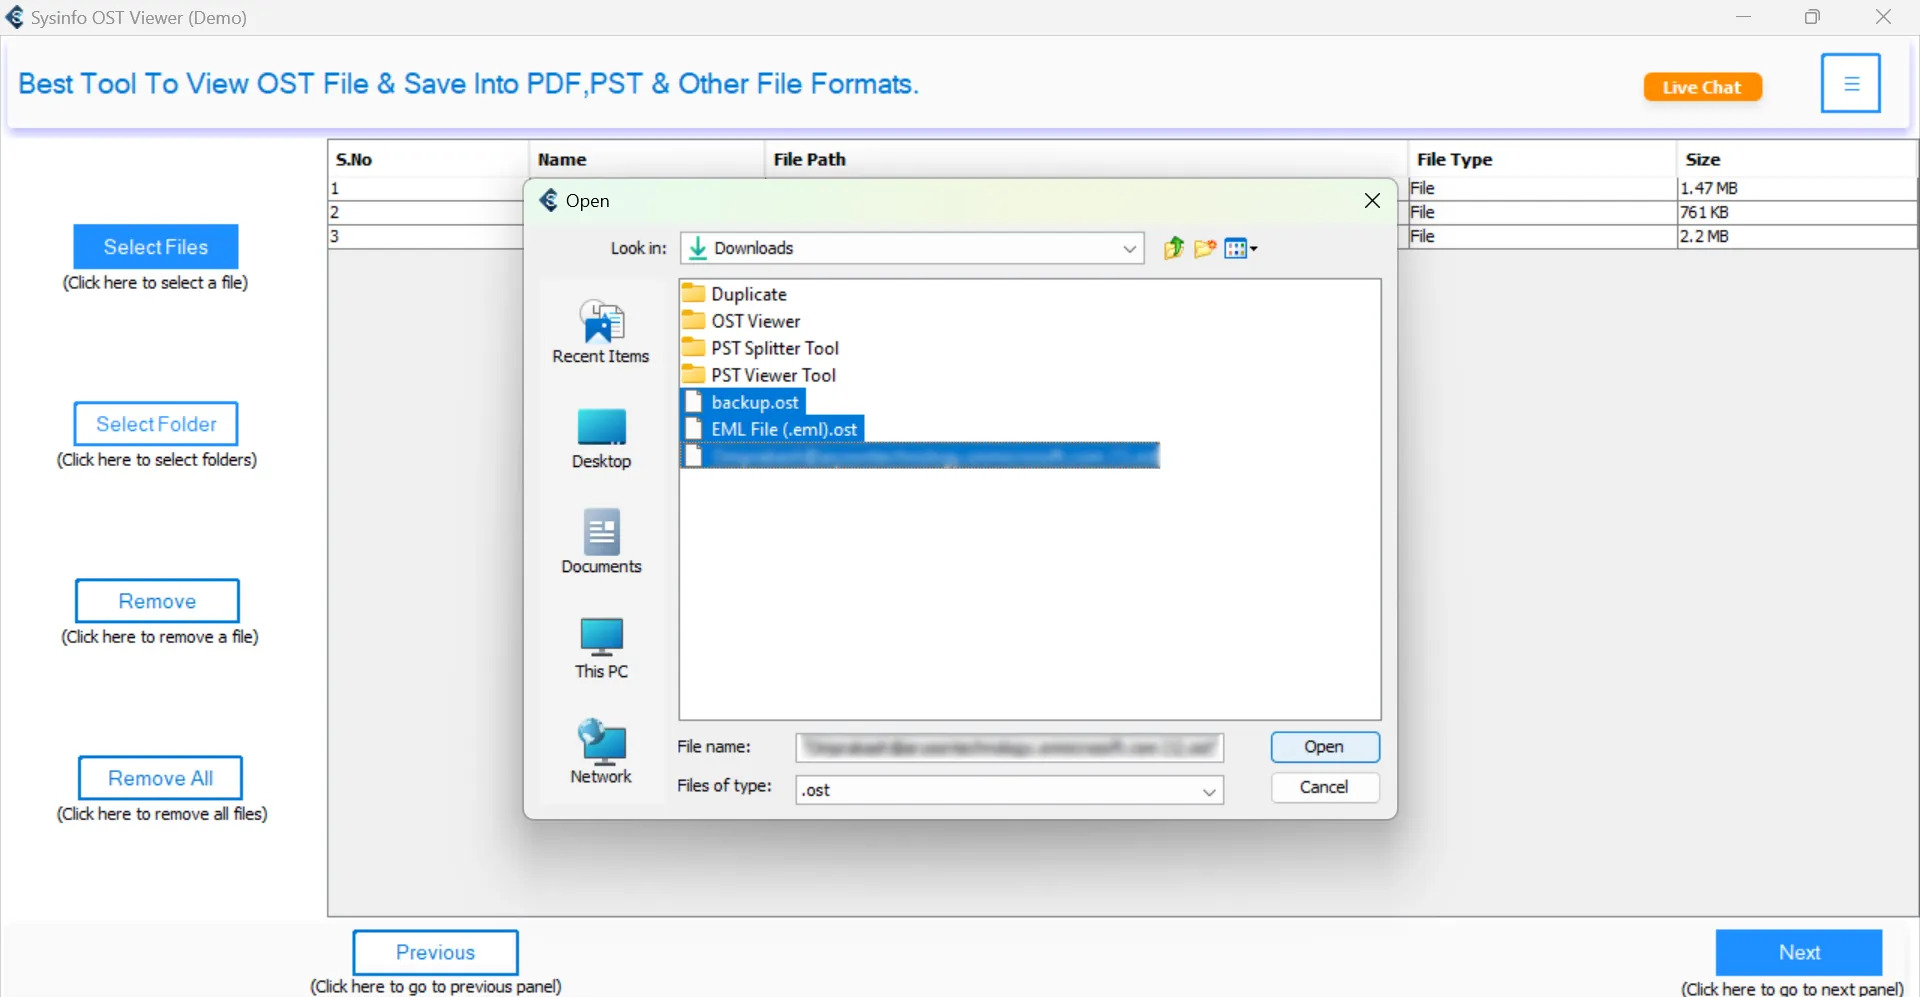
Task: Click the File name input field
Action: [1010, 747]
